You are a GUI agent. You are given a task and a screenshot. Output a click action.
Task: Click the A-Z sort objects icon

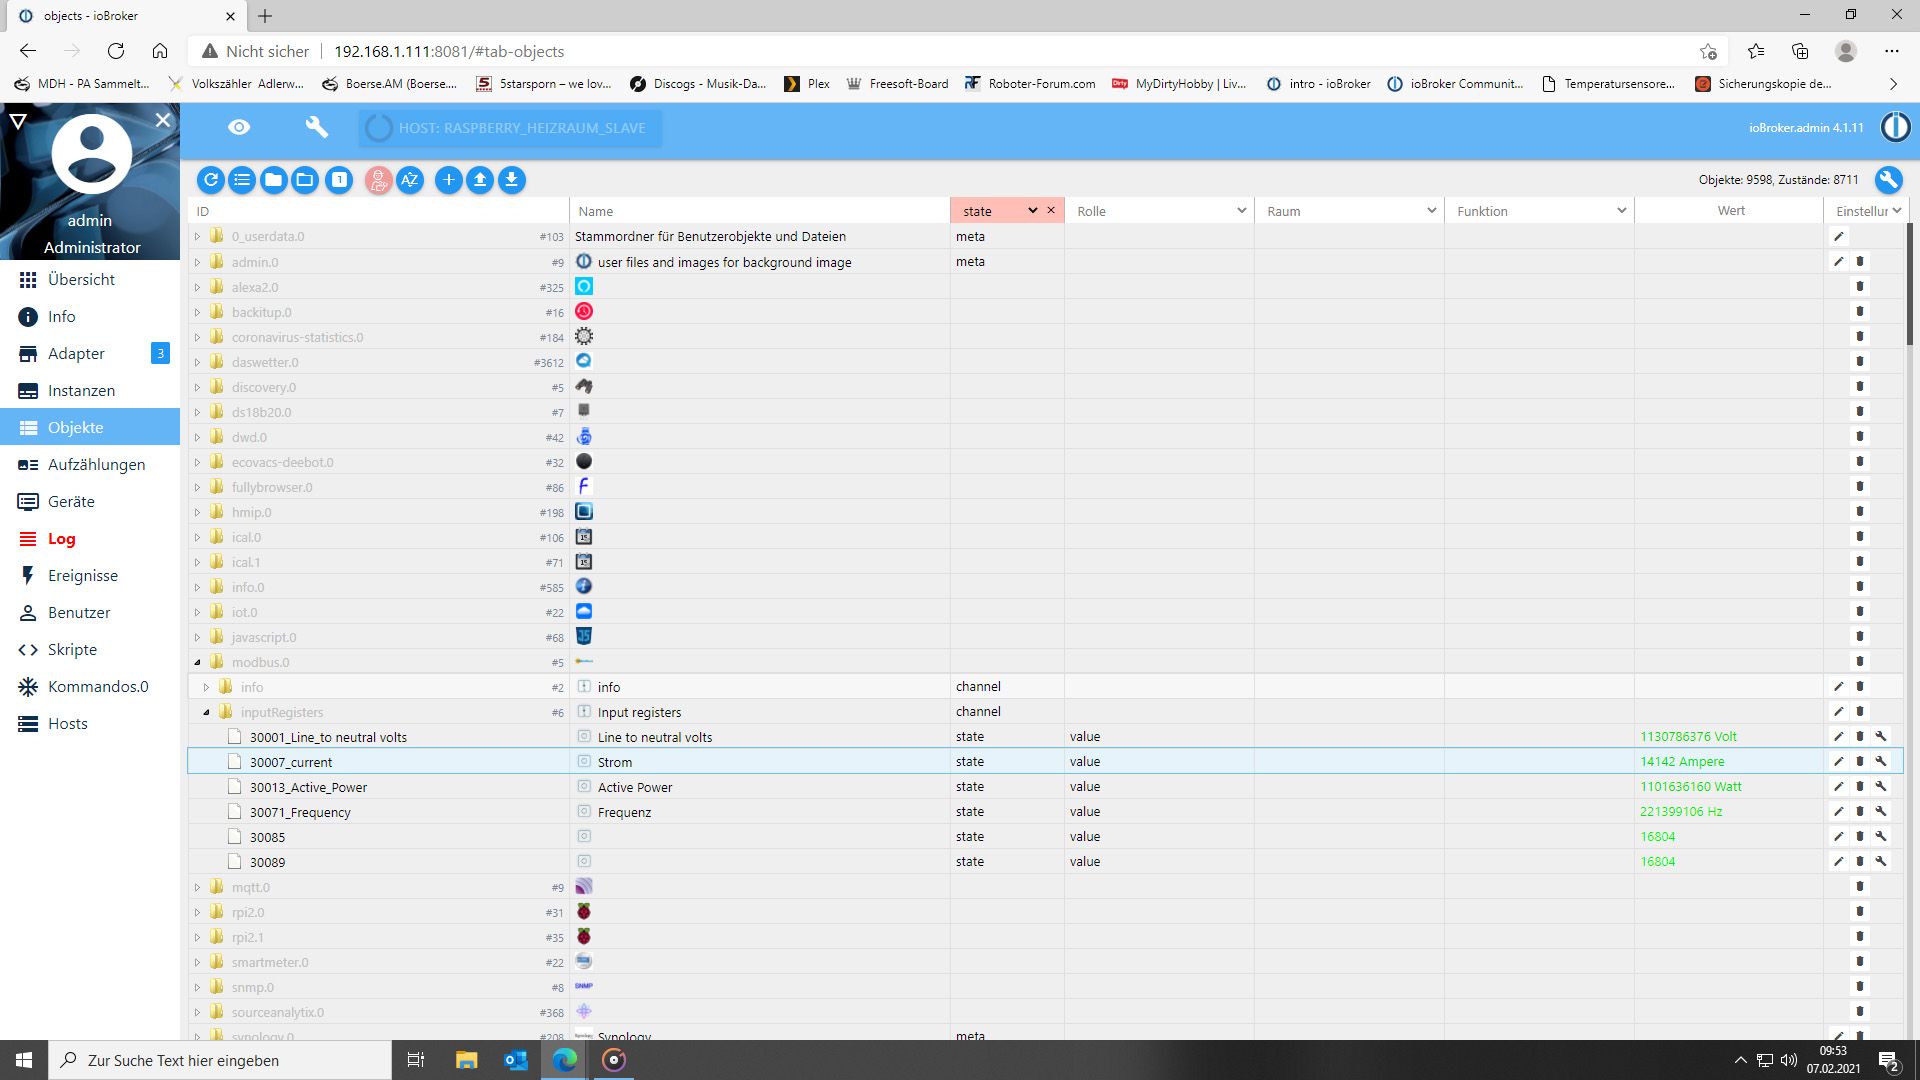pyautogui.click(x=410, y=180)
